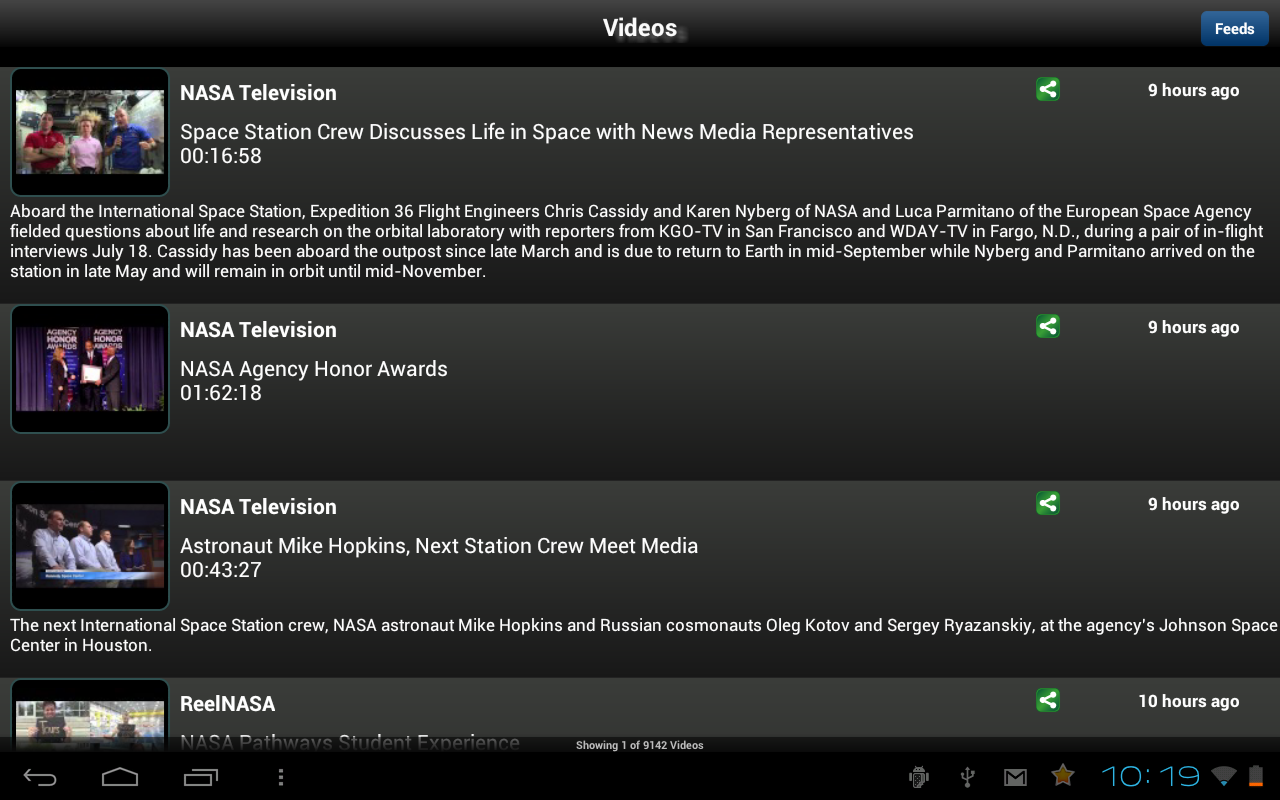Open the recent apps navigation icon
Image resolution: width=1280 pixels, height=800 pixels.
tap(200, 777)
